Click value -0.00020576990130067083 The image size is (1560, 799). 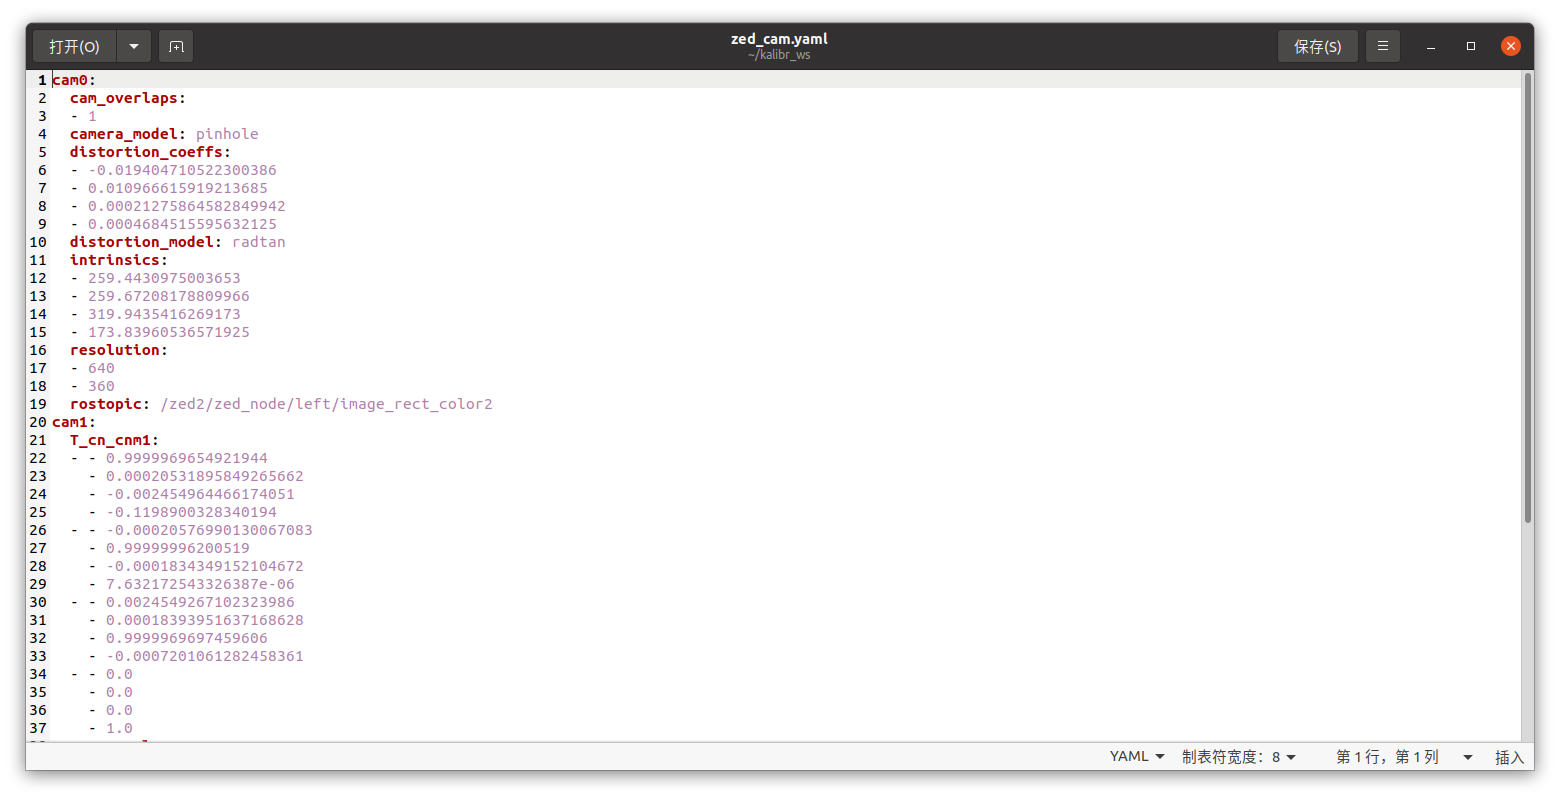(x=209, y=530)
